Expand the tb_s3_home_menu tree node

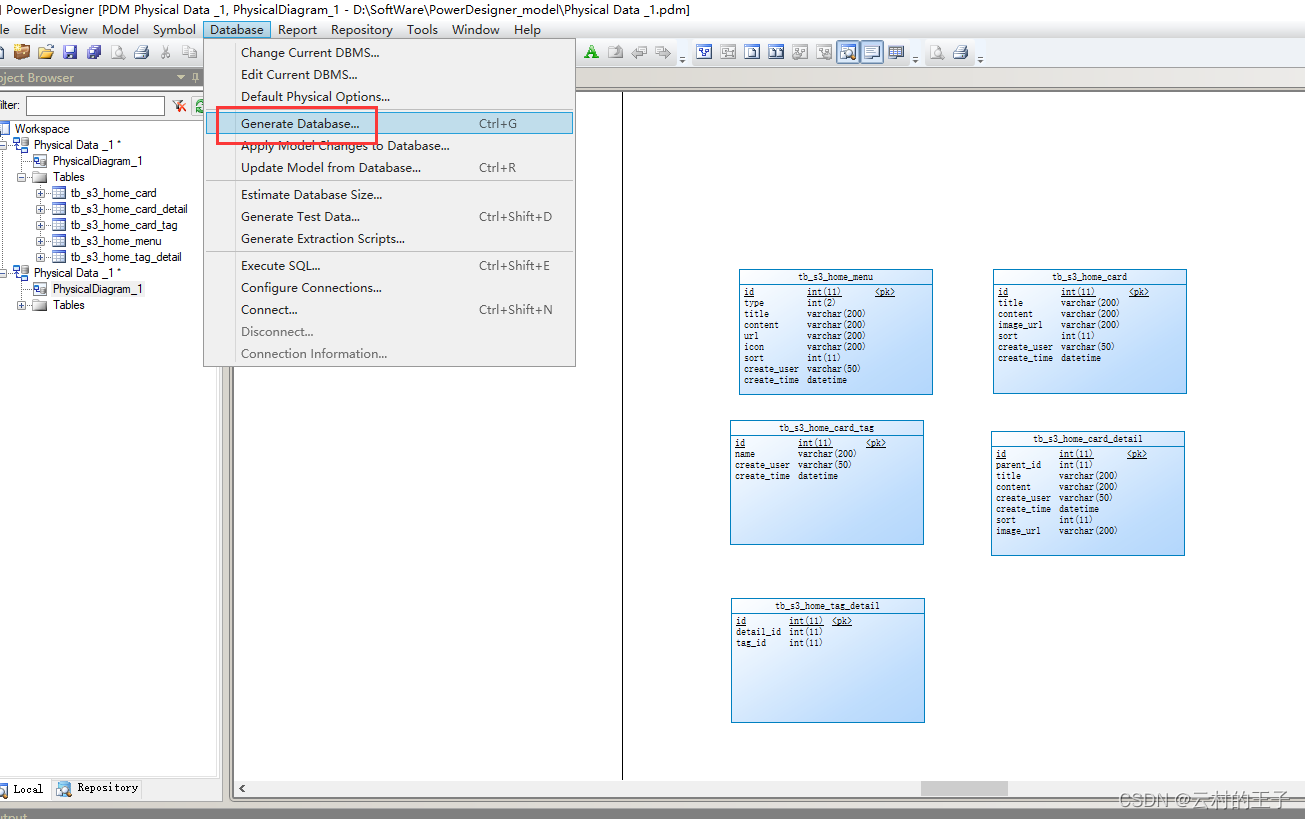tap(41, 241)
